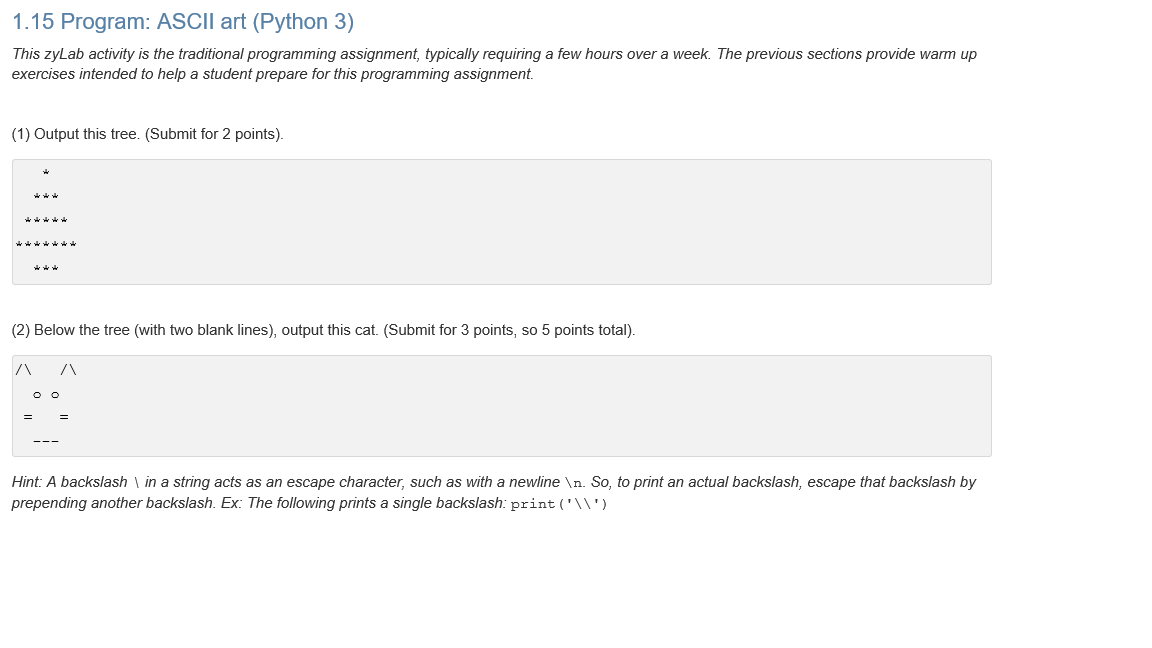Click the cat's left equals-sign whisker

28,417
